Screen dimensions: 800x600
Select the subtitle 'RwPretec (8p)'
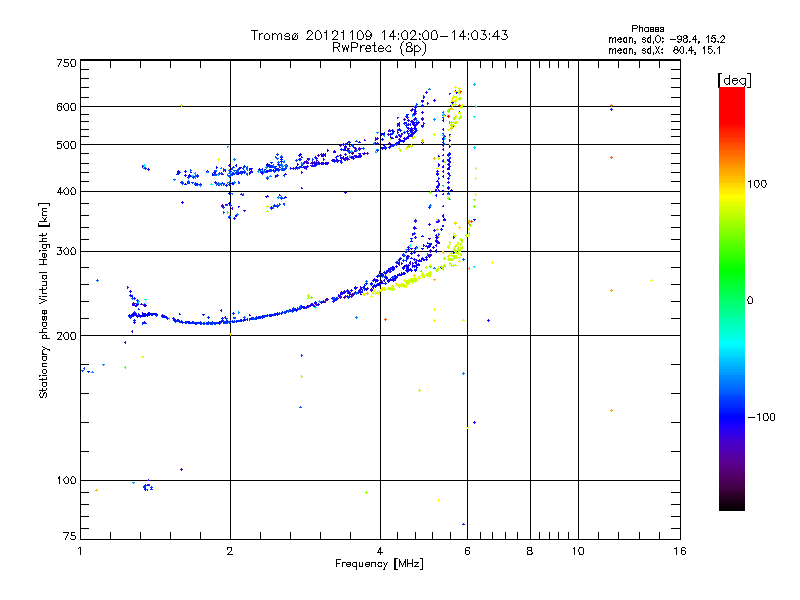(379, 48)
